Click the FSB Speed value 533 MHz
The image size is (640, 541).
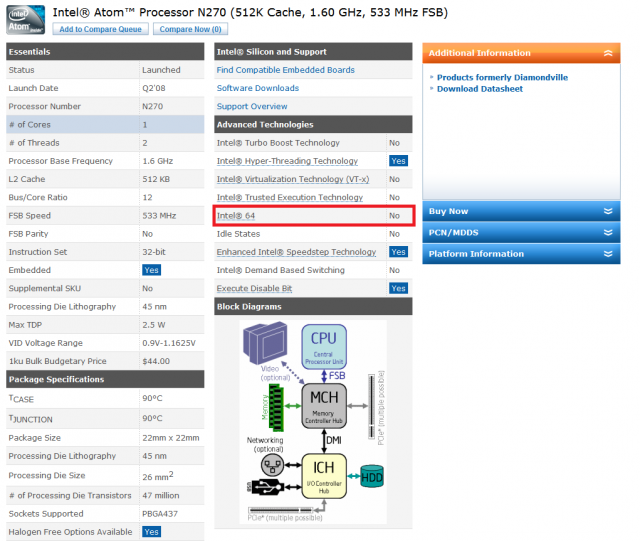159,216
